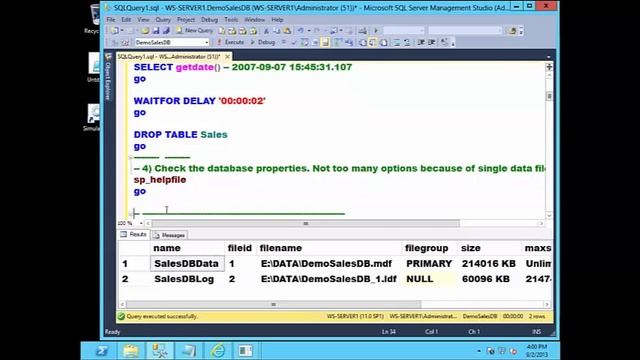Click the taskbar clock showing 4:00 PM
The height and width of the screenshot is (360, 640).
coord(536,351)
